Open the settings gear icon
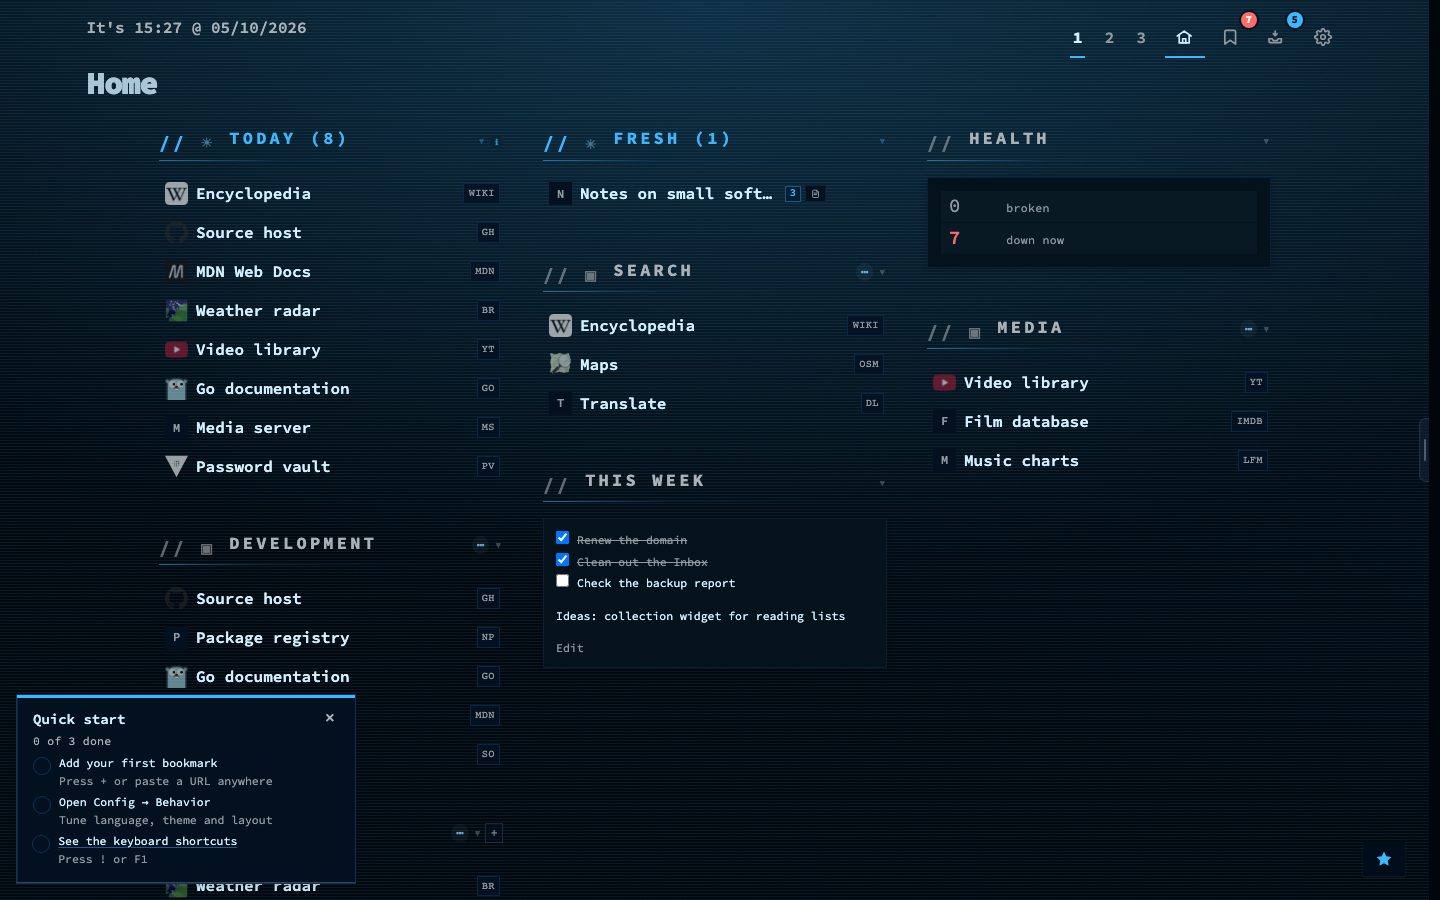This screenshot has width=1440, height=900. point(1323,37)
